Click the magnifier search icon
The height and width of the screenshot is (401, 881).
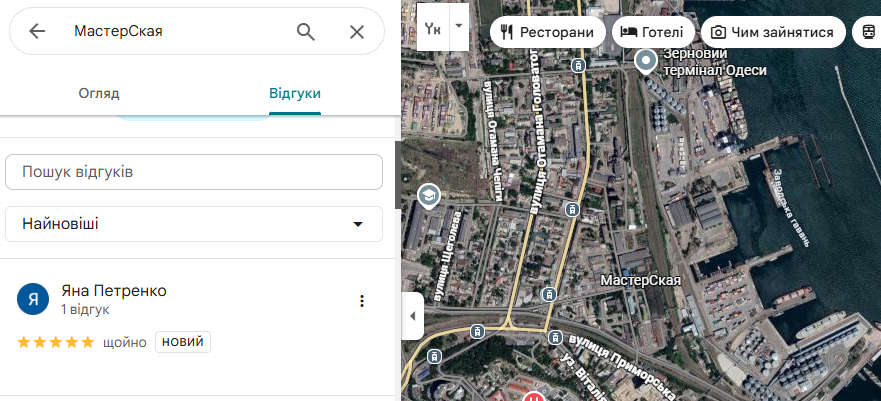click(306, 32)
